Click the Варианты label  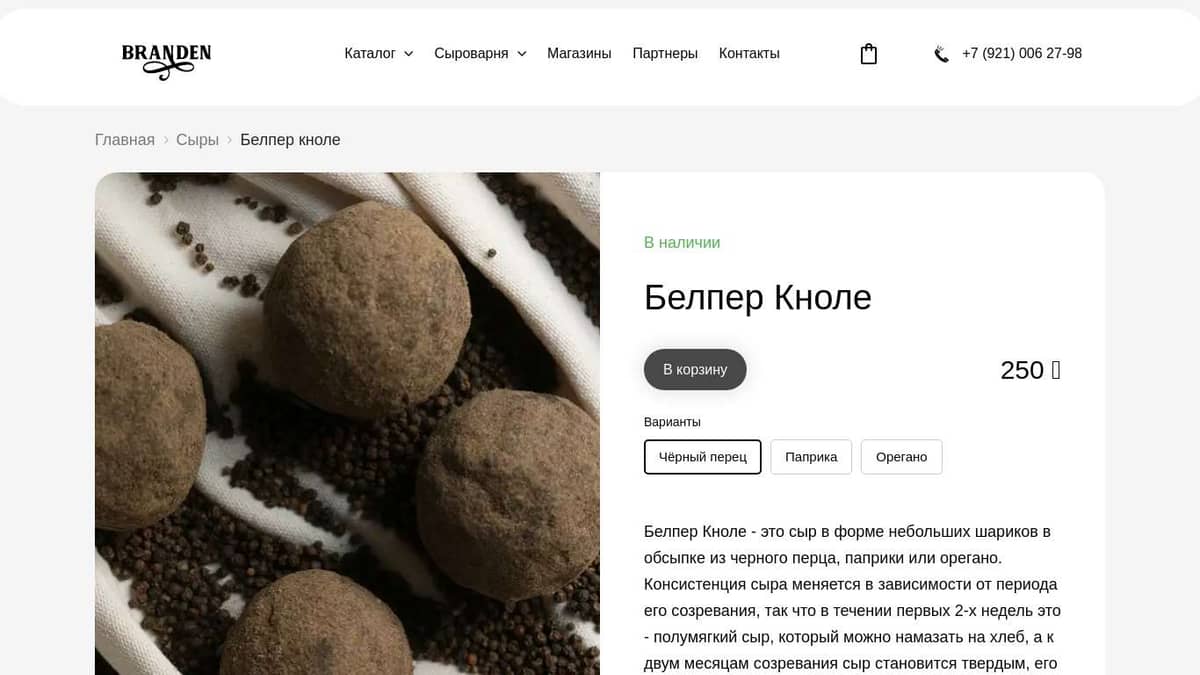[672, 422]
